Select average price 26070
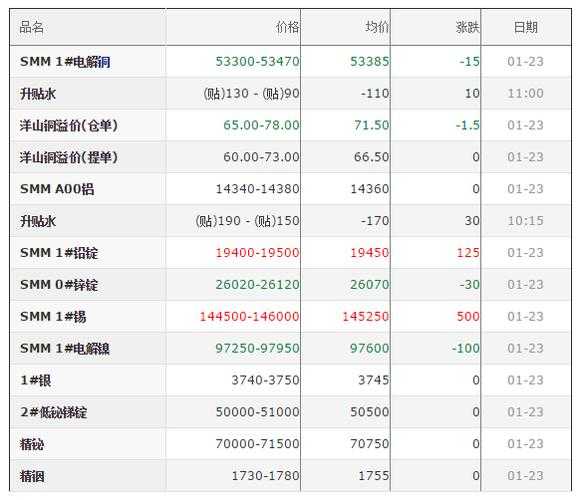582x500 pixels. (370, 285)
